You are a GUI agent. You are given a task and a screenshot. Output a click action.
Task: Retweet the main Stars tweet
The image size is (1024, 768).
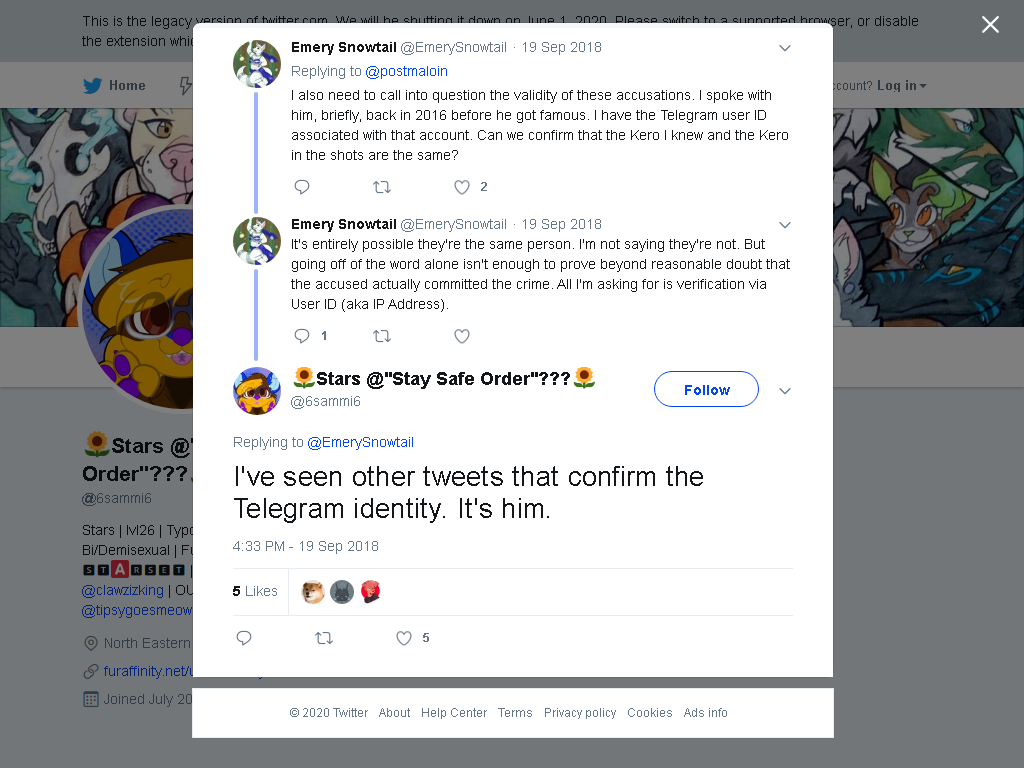pyautogui.click(x=324, y=638)
